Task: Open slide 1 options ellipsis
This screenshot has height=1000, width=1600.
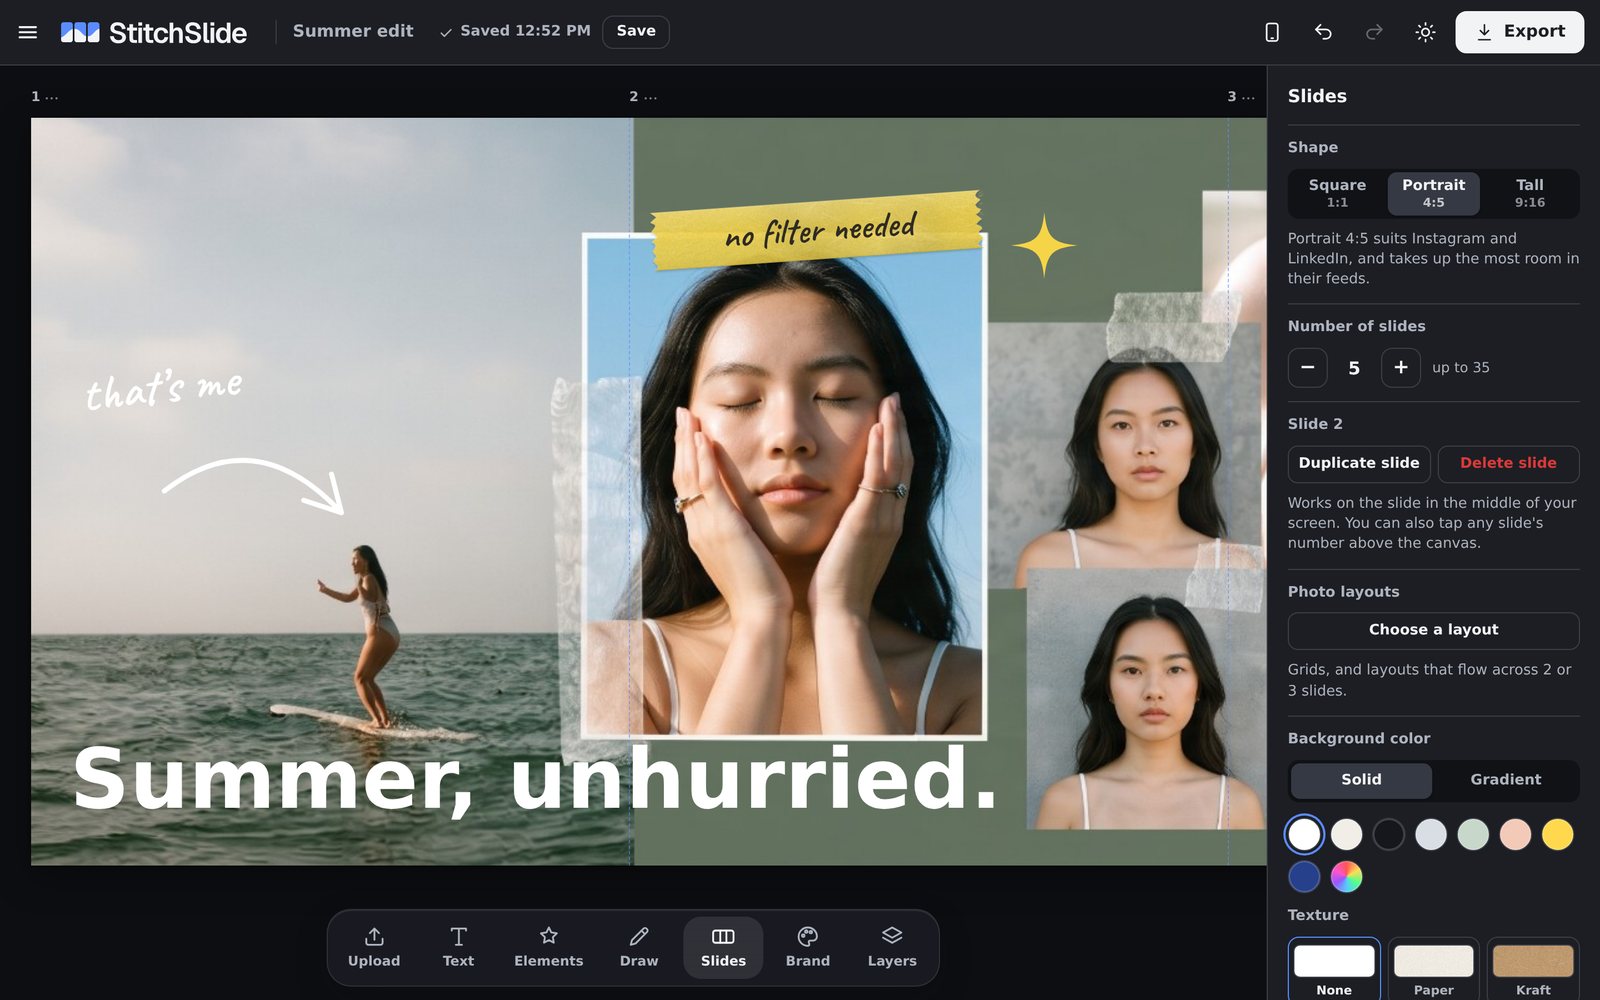Action: tap(52, 97)
